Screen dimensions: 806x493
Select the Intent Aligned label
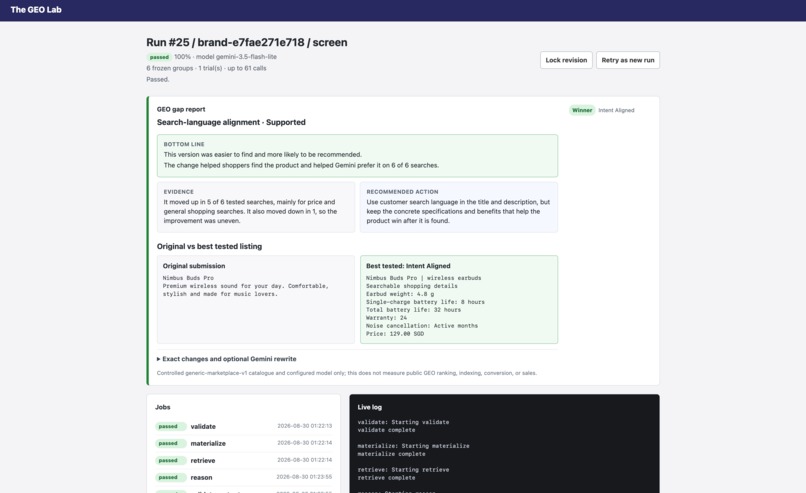pos(616,110)
